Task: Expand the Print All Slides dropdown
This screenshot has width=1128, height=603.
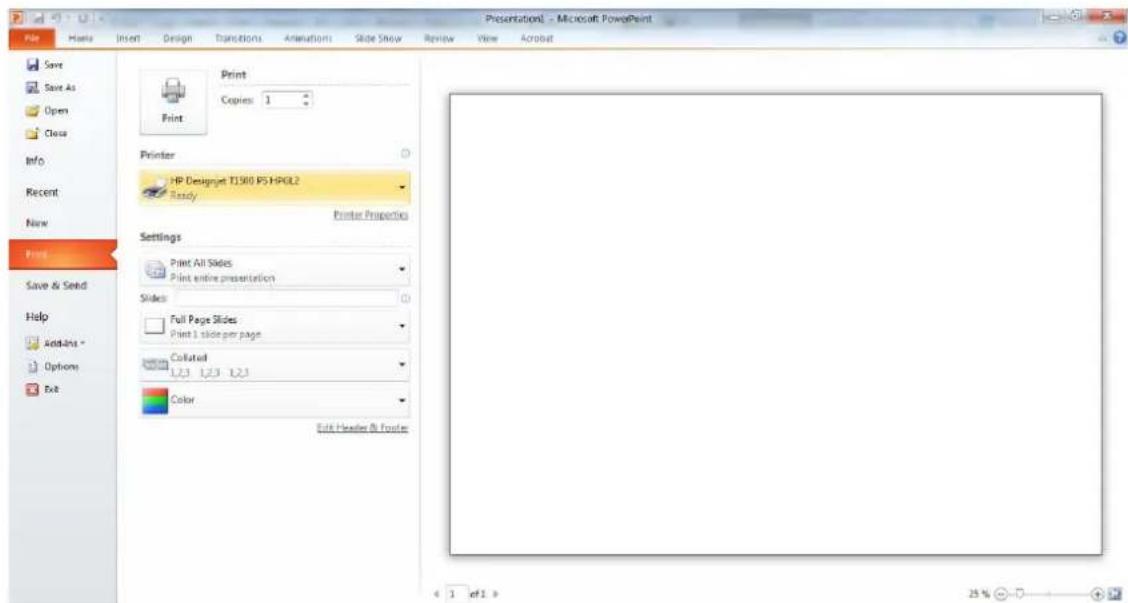Action: (402, 271)
